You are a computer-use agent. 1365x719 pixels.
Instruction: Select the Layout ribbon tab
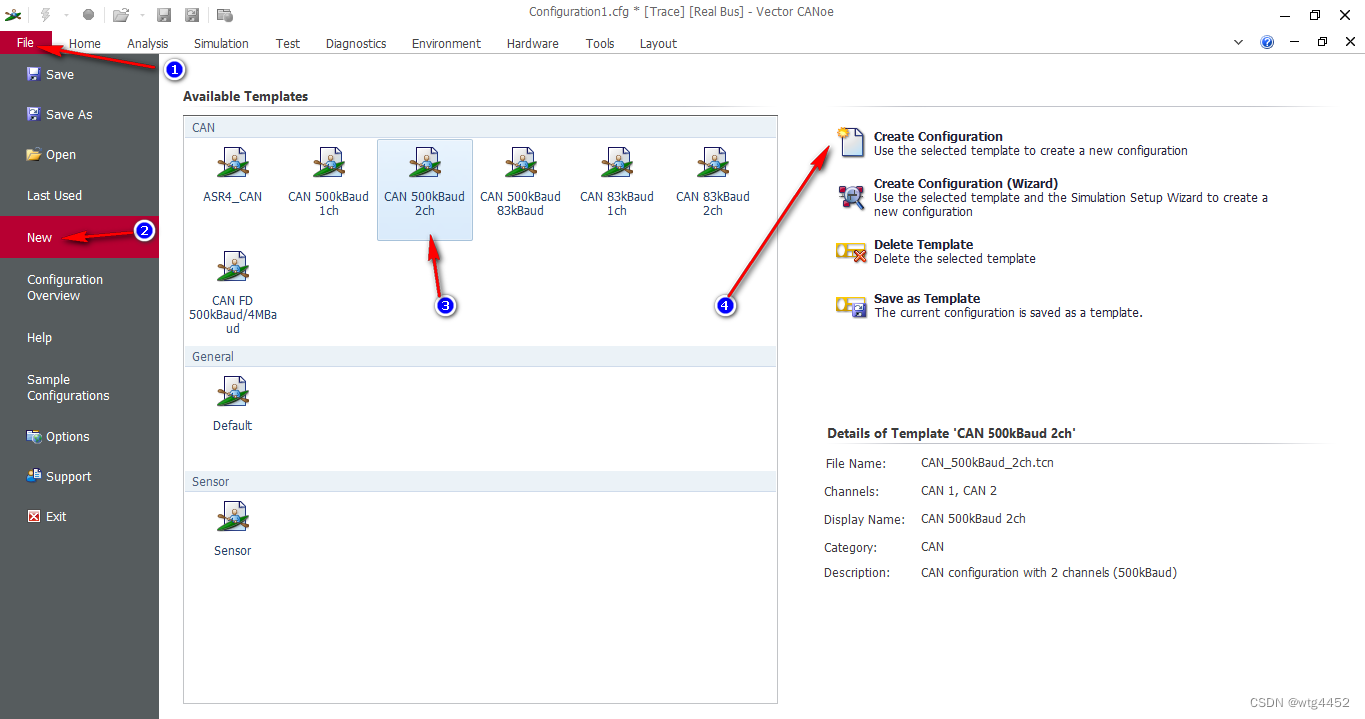(658, 43)
